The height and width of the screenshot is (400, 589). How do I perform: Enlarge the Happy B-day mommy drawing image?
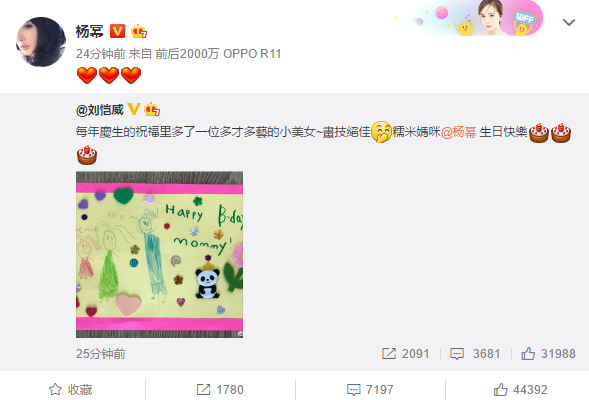(x=159, y=254)
